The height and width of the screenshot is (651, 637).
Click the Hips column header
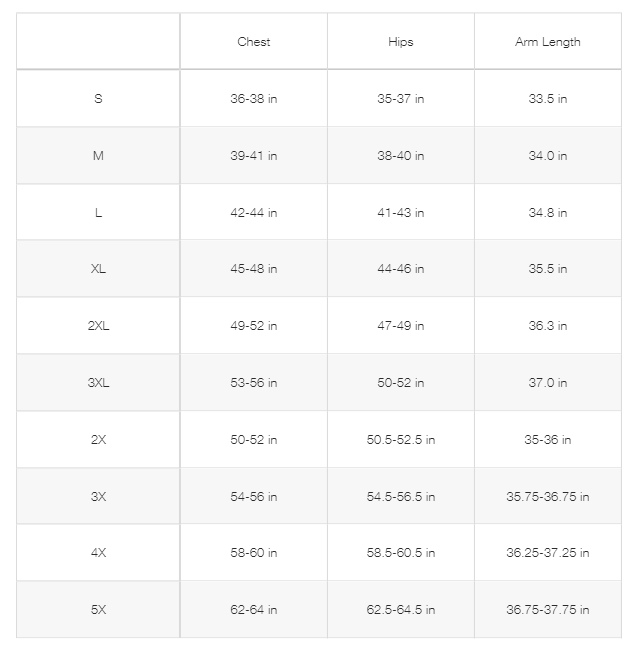click(401, 42)
